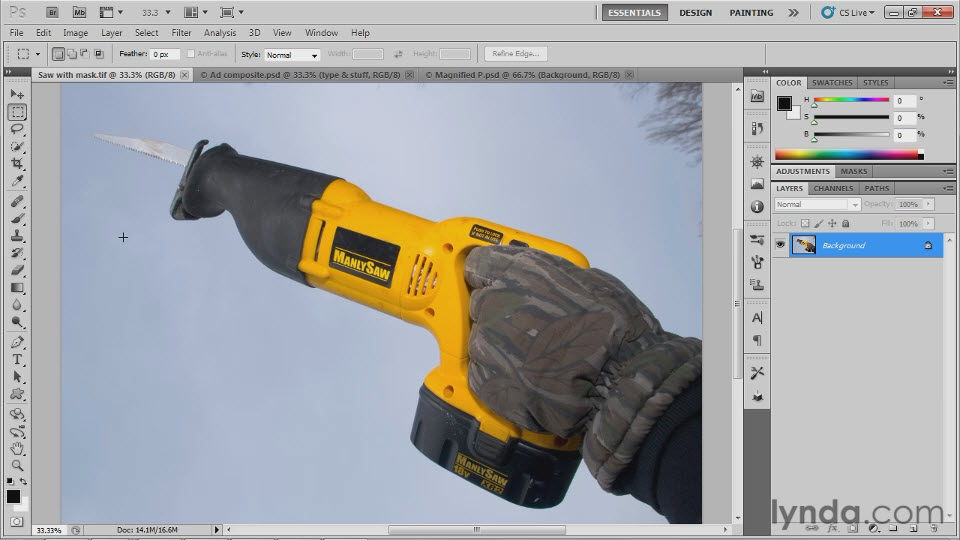Switch to Ad composite.psd document tab
960x540 pixels.
304,75
